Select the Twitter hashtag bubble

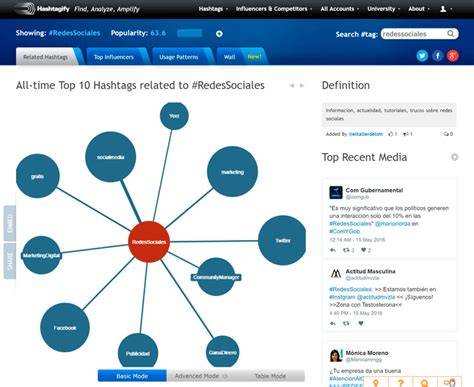tap(282, 240)
